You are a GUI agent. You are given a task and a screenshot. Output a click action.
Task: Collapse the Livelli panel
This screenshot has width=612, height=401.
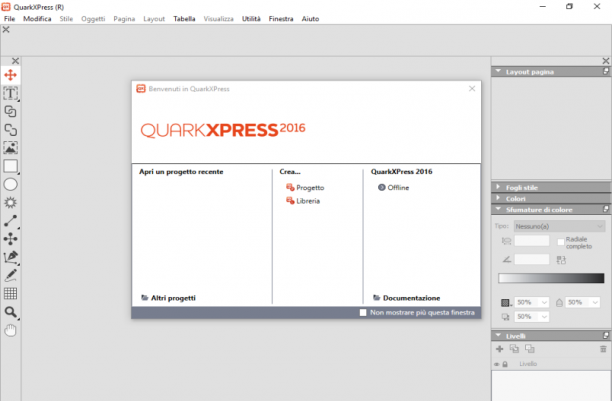tap(498, 335)
